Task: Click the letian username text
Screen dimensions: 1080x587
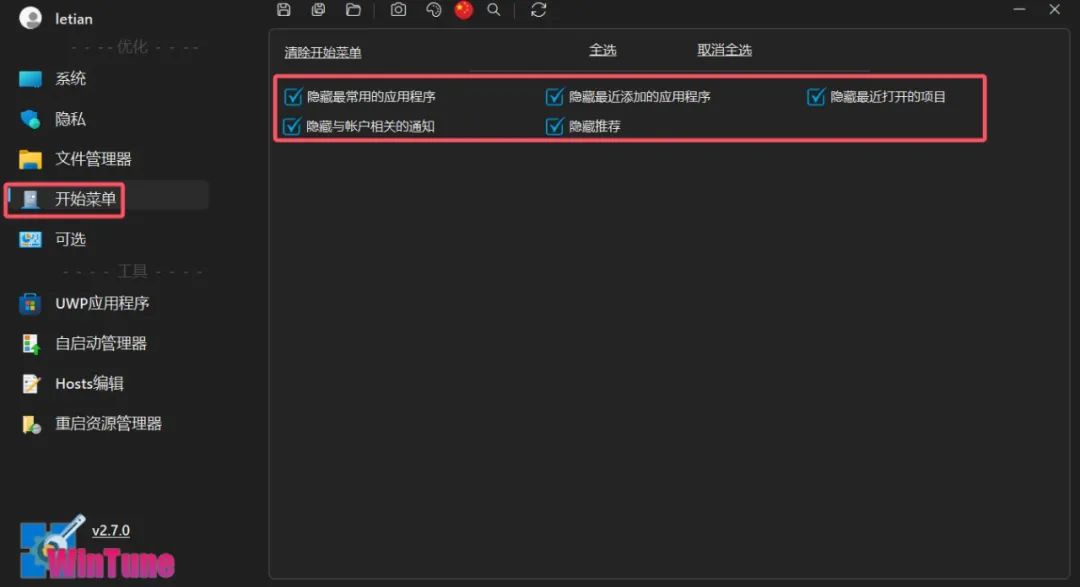Action: pos(74,19)
